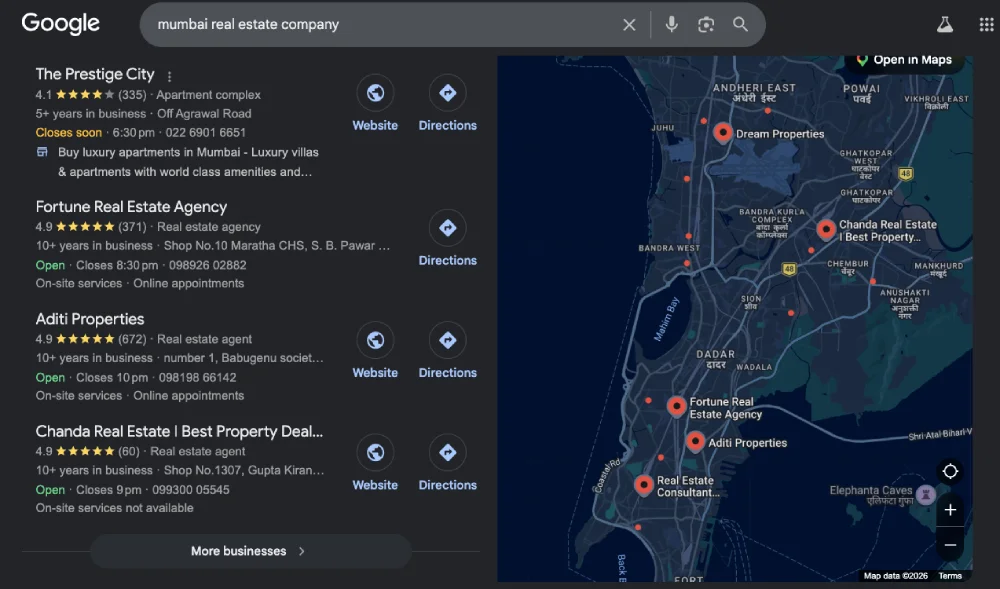Click the Elephanta Caves landmark icon
Screen dimensions: 1000x589
(925, 494)
